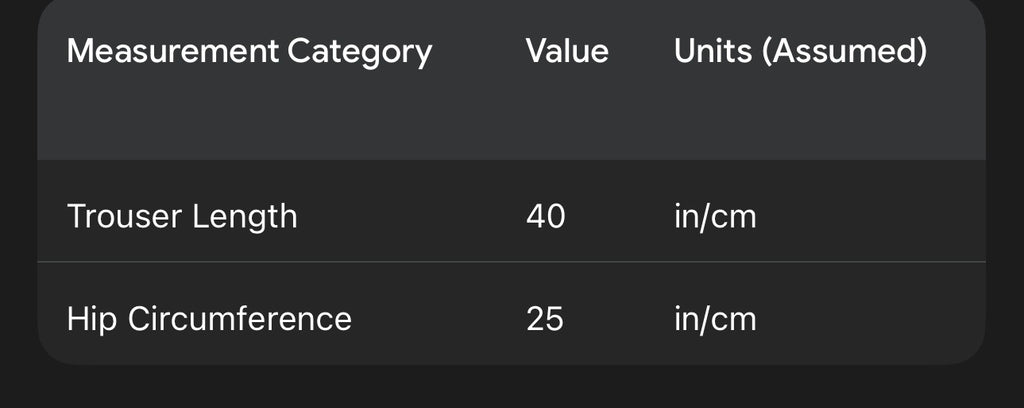This screenshot has width=1024, height=408.
Task: Tap the word Category in header
Action: (360, 51)
